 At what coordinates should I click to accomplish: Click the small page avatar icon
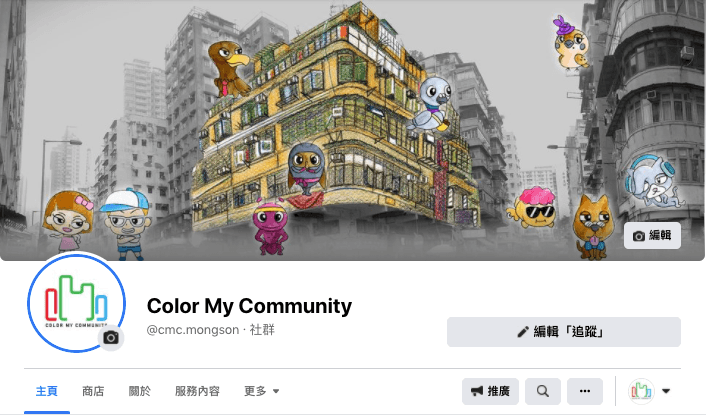click(641, 391)
